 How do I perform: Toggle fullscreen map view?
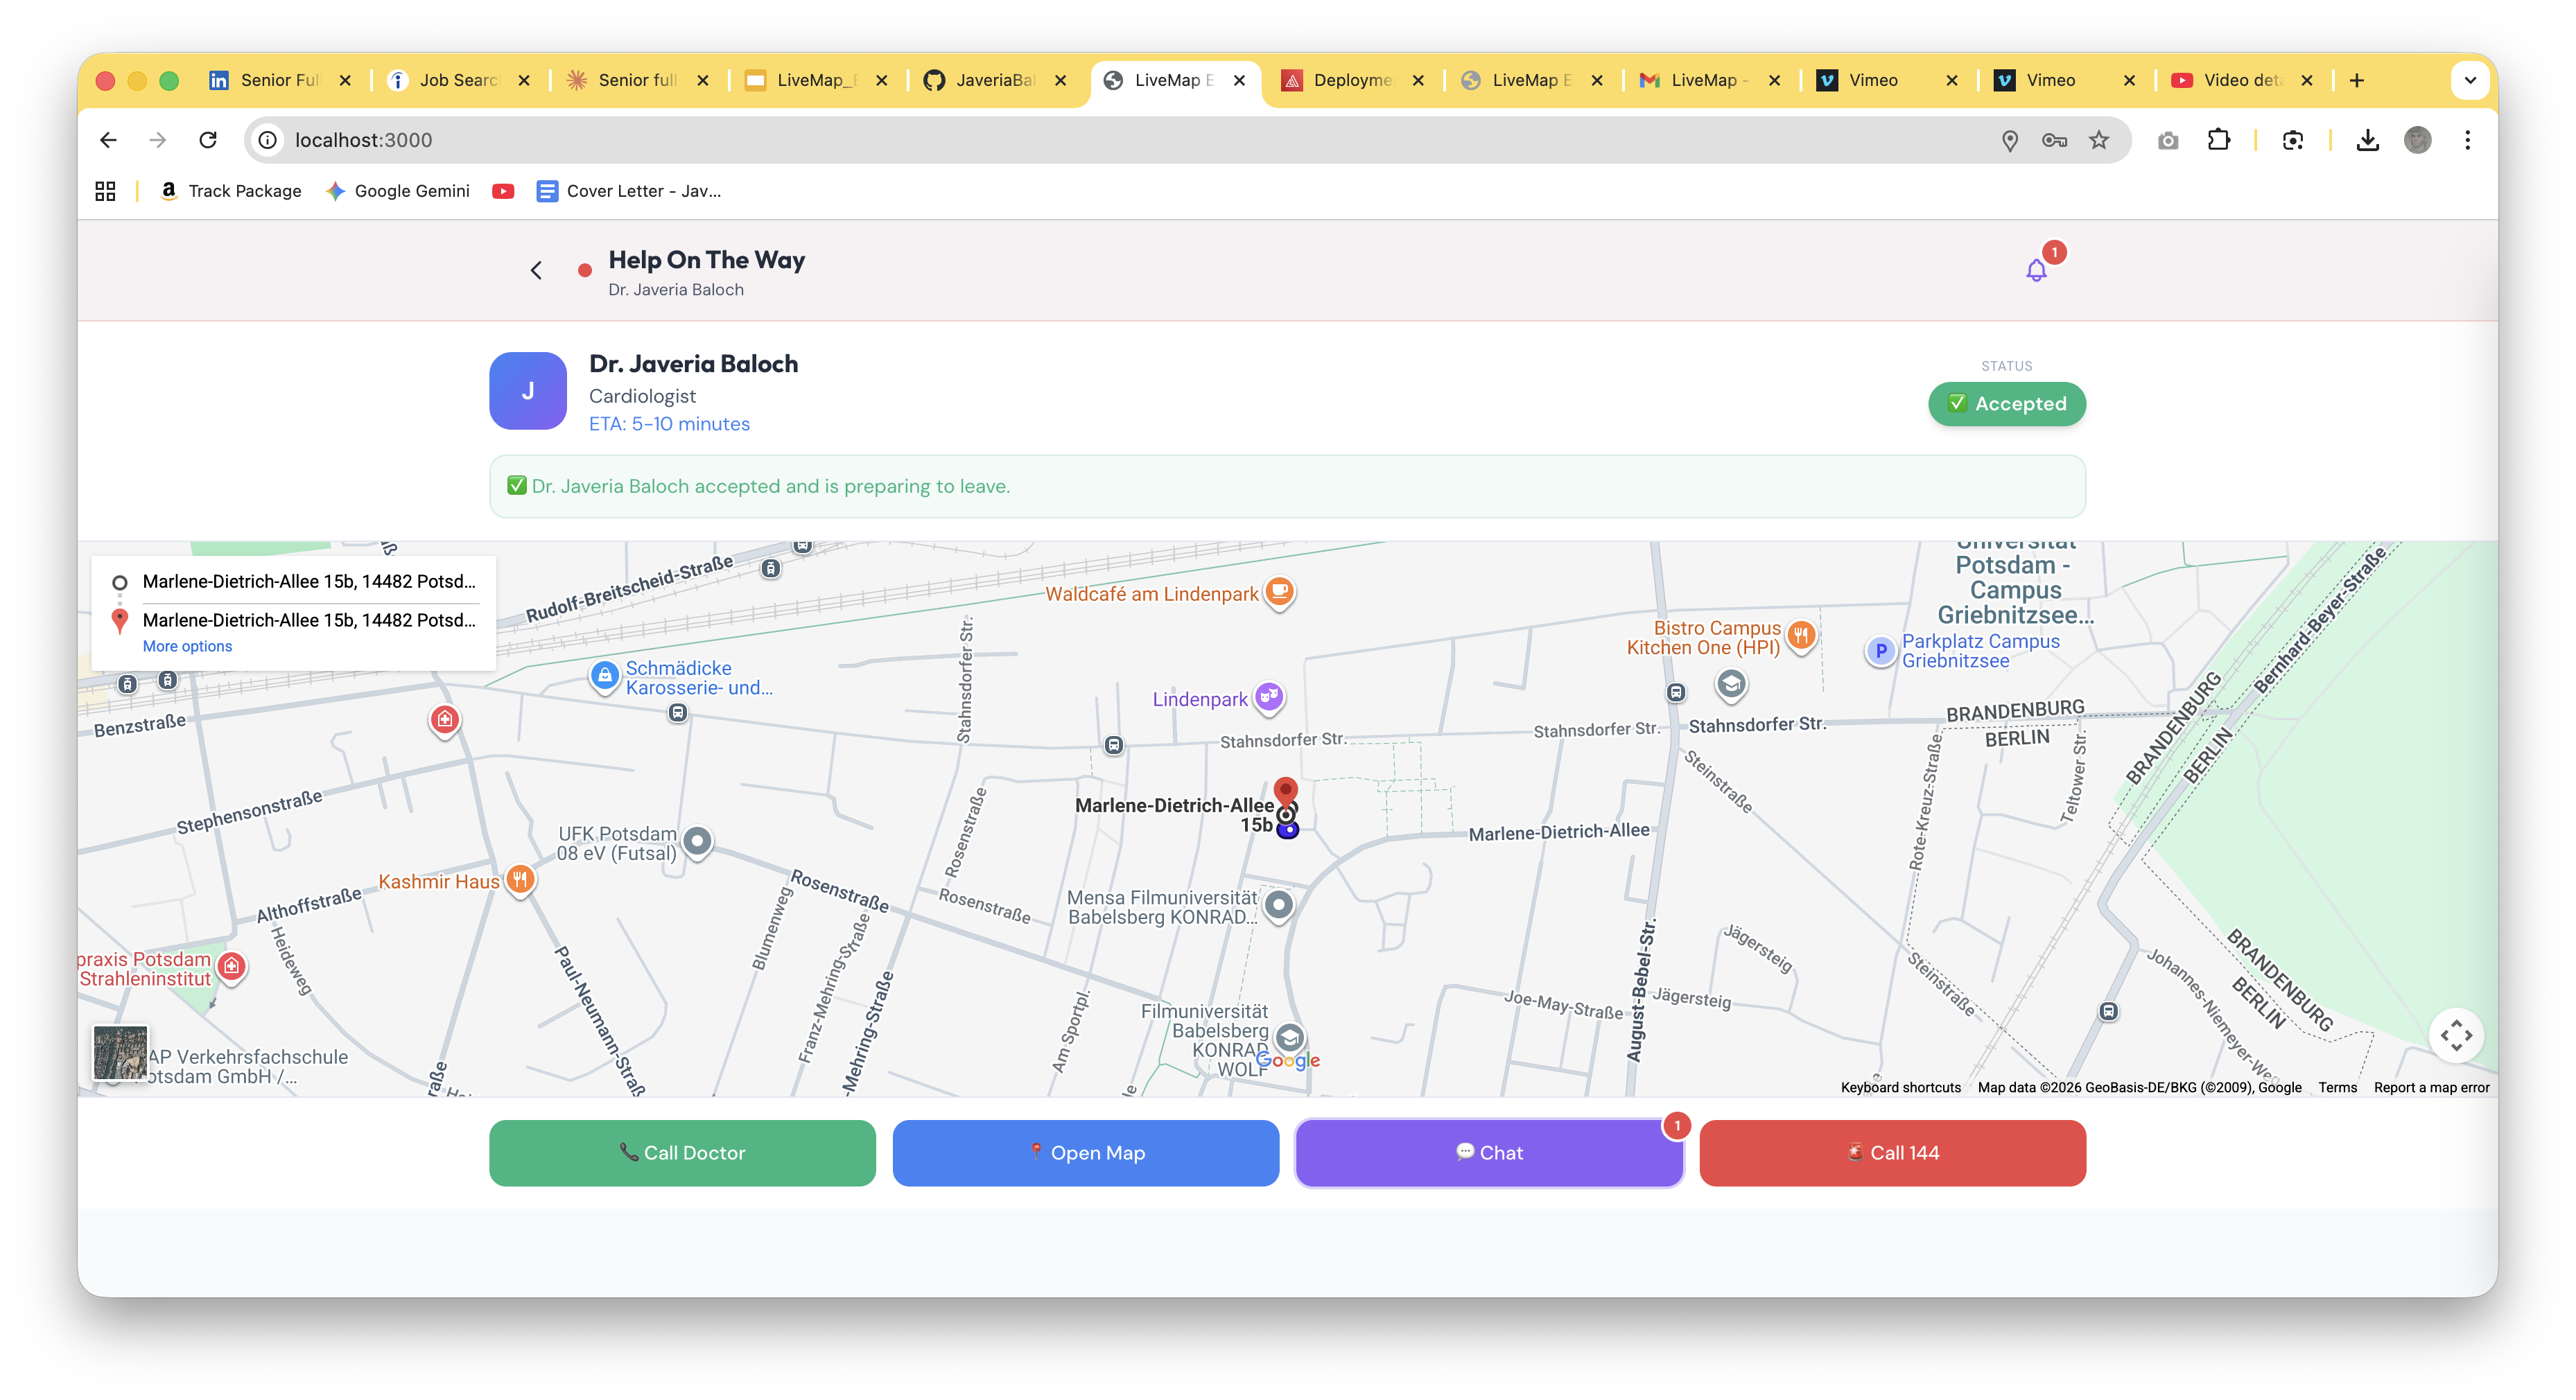pos(2455,1035)
